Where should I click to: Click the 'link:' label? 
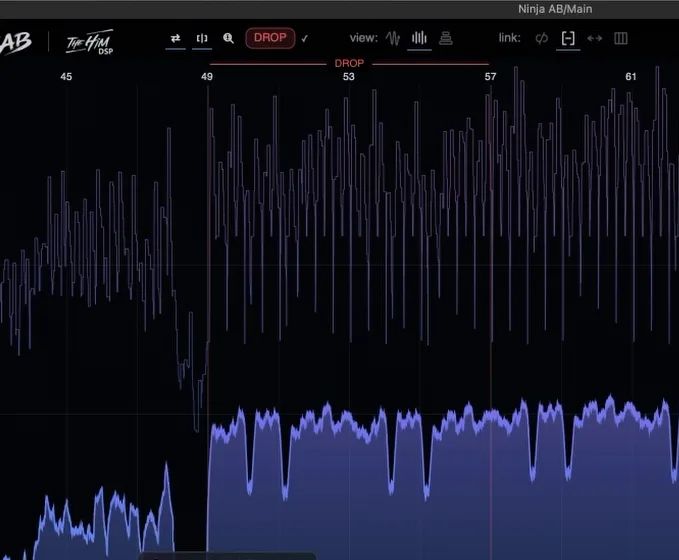point(510,38)
